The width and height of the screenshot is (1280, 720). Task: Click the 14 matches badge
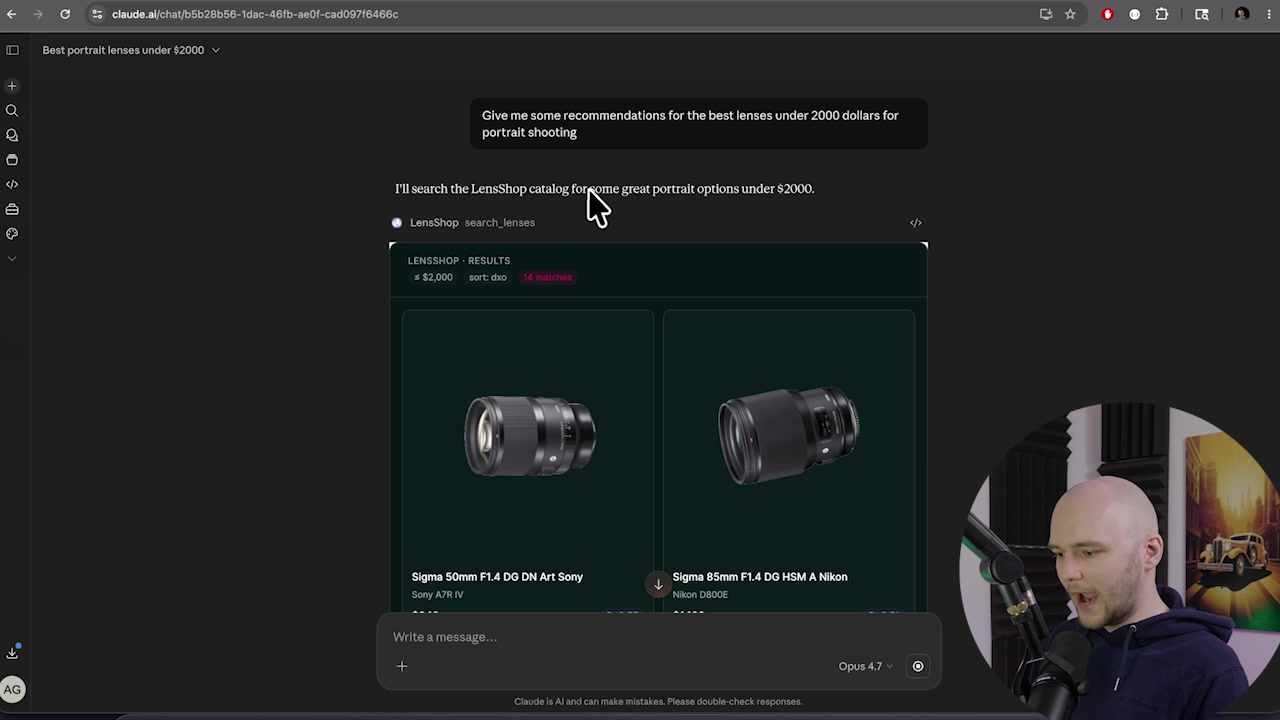(547, 277)
